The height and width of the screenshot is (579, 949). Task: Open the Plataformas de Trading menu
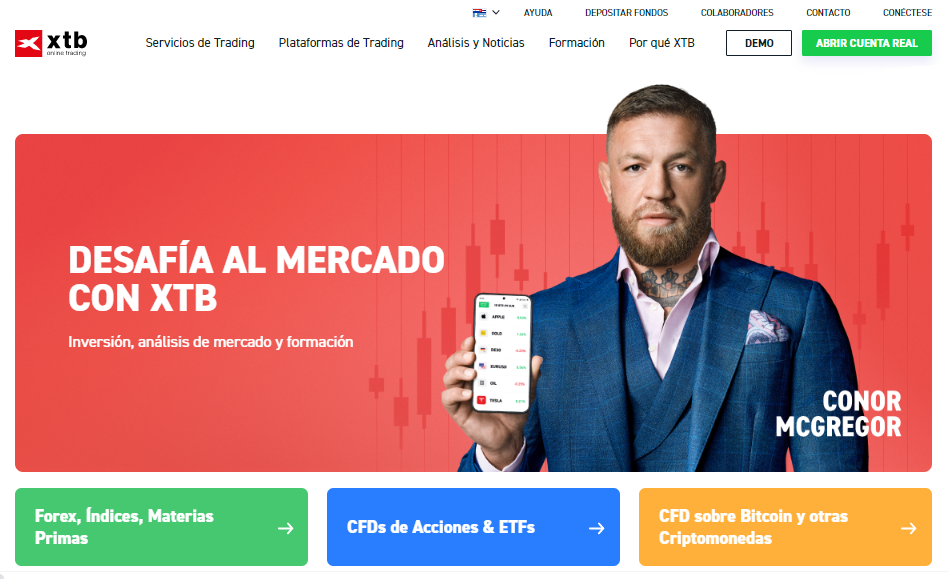point(341,43)
